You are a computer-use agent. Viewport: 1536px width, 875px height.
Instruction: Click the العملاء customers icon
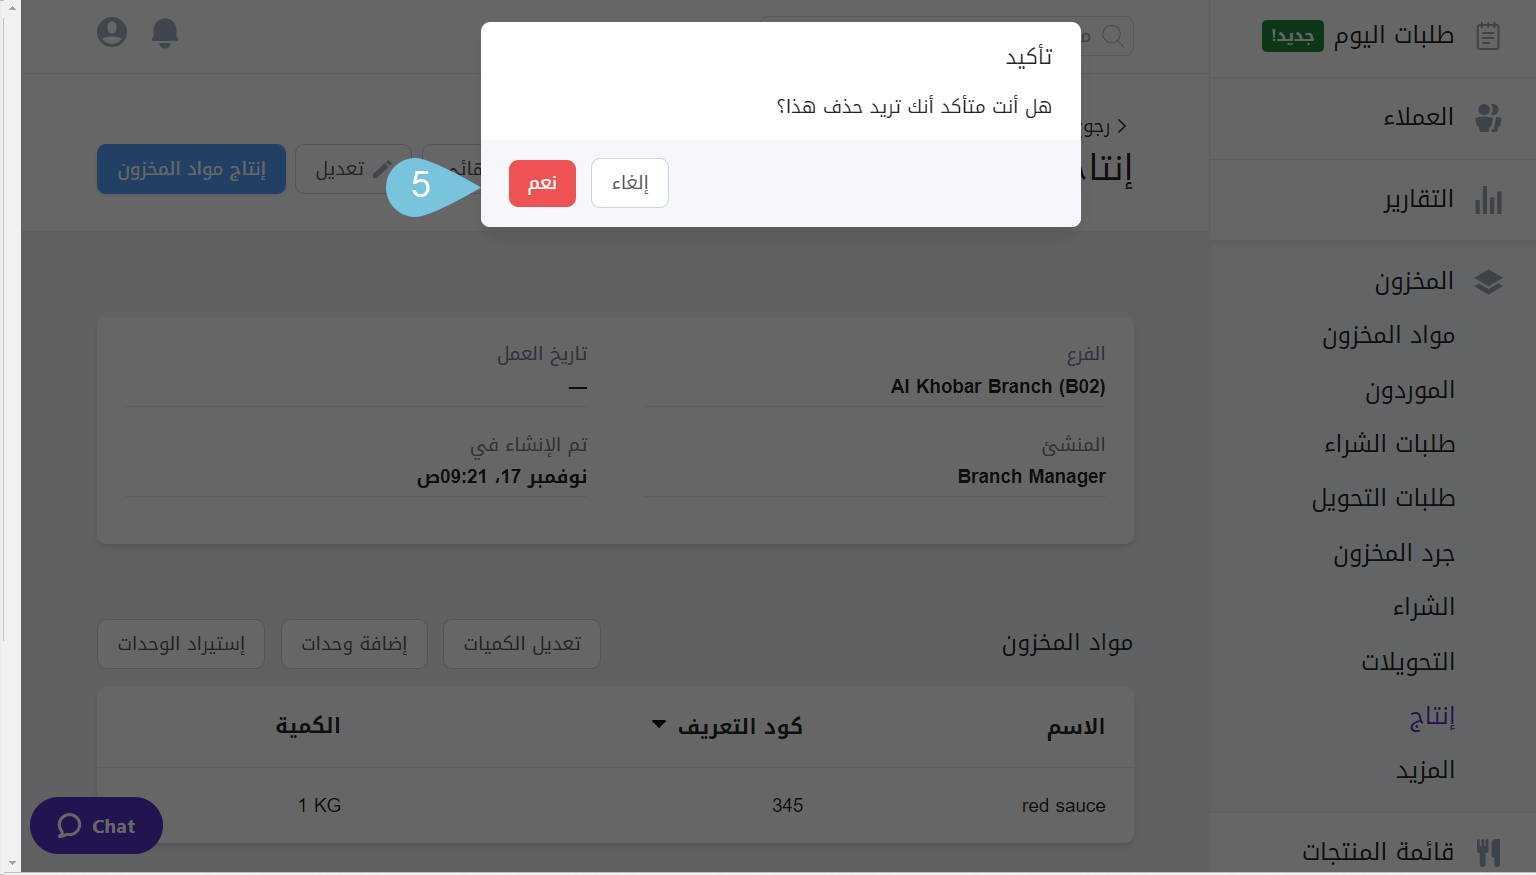(x=1488, y=117)
